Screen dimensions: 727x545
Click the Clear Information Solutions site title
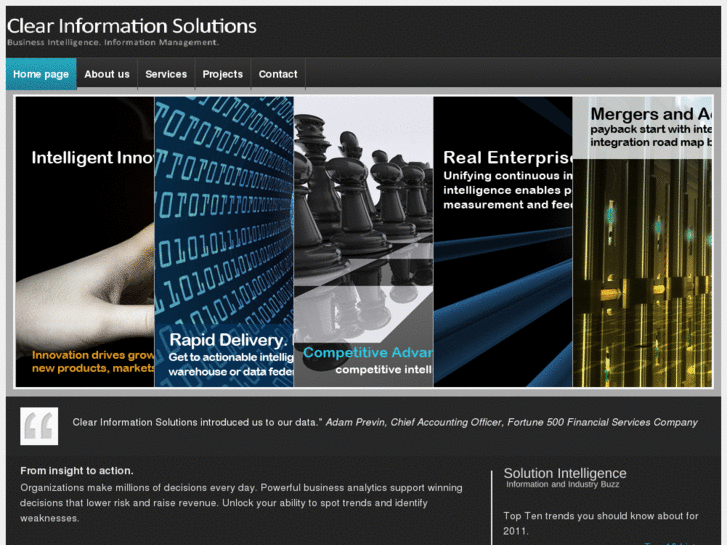[x=132, y=26]
